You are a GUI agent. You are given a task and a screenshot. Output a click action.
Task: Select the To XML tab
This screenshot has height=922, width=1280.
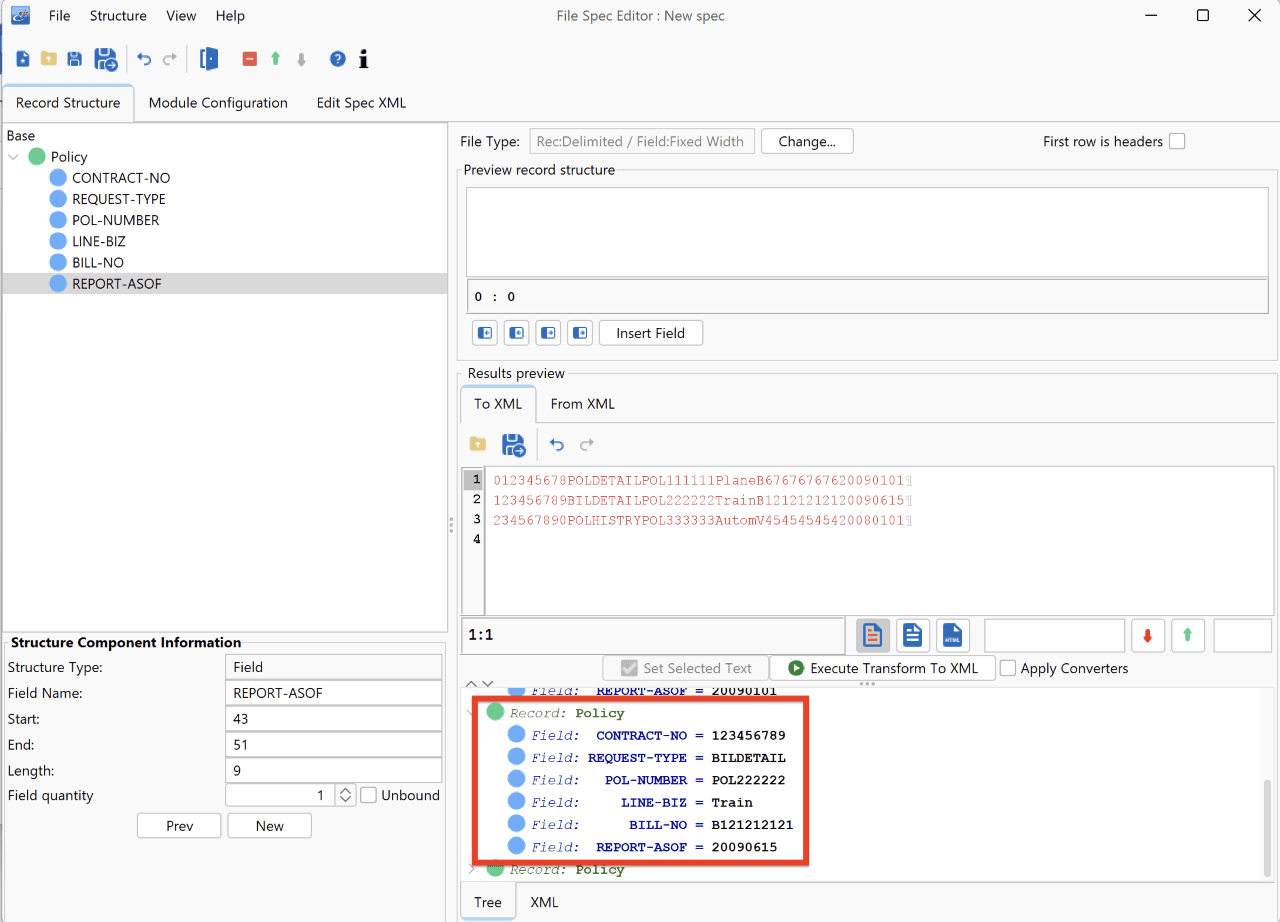point(498,404)
